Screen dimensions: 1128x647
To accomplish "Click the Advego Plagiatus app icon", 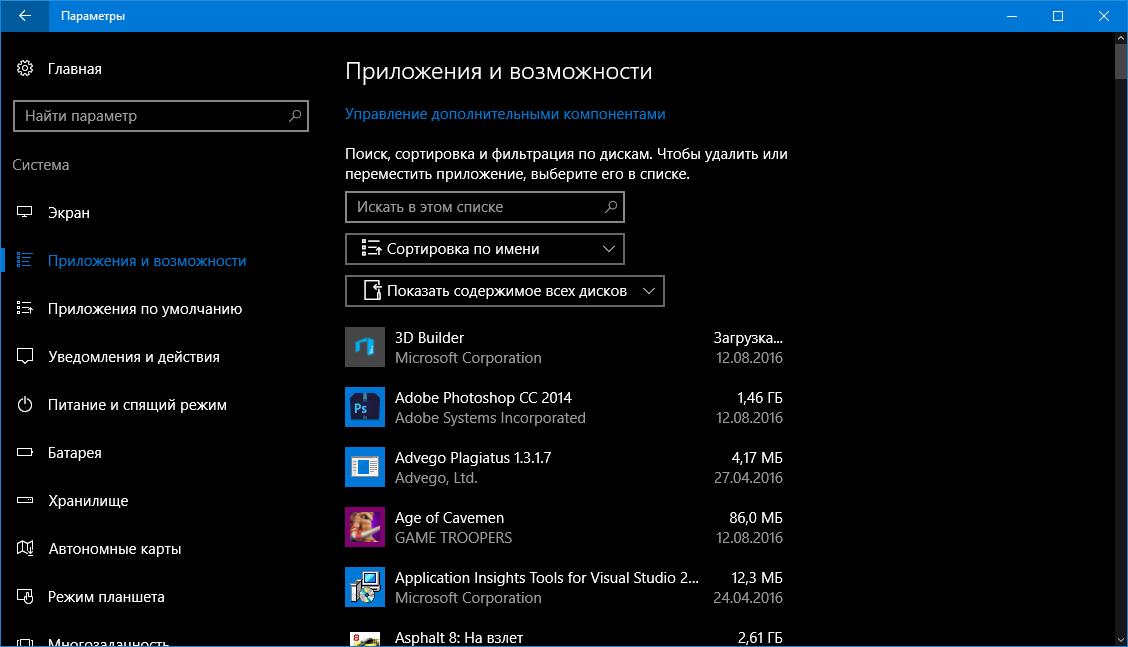I will tap(365, 467).
